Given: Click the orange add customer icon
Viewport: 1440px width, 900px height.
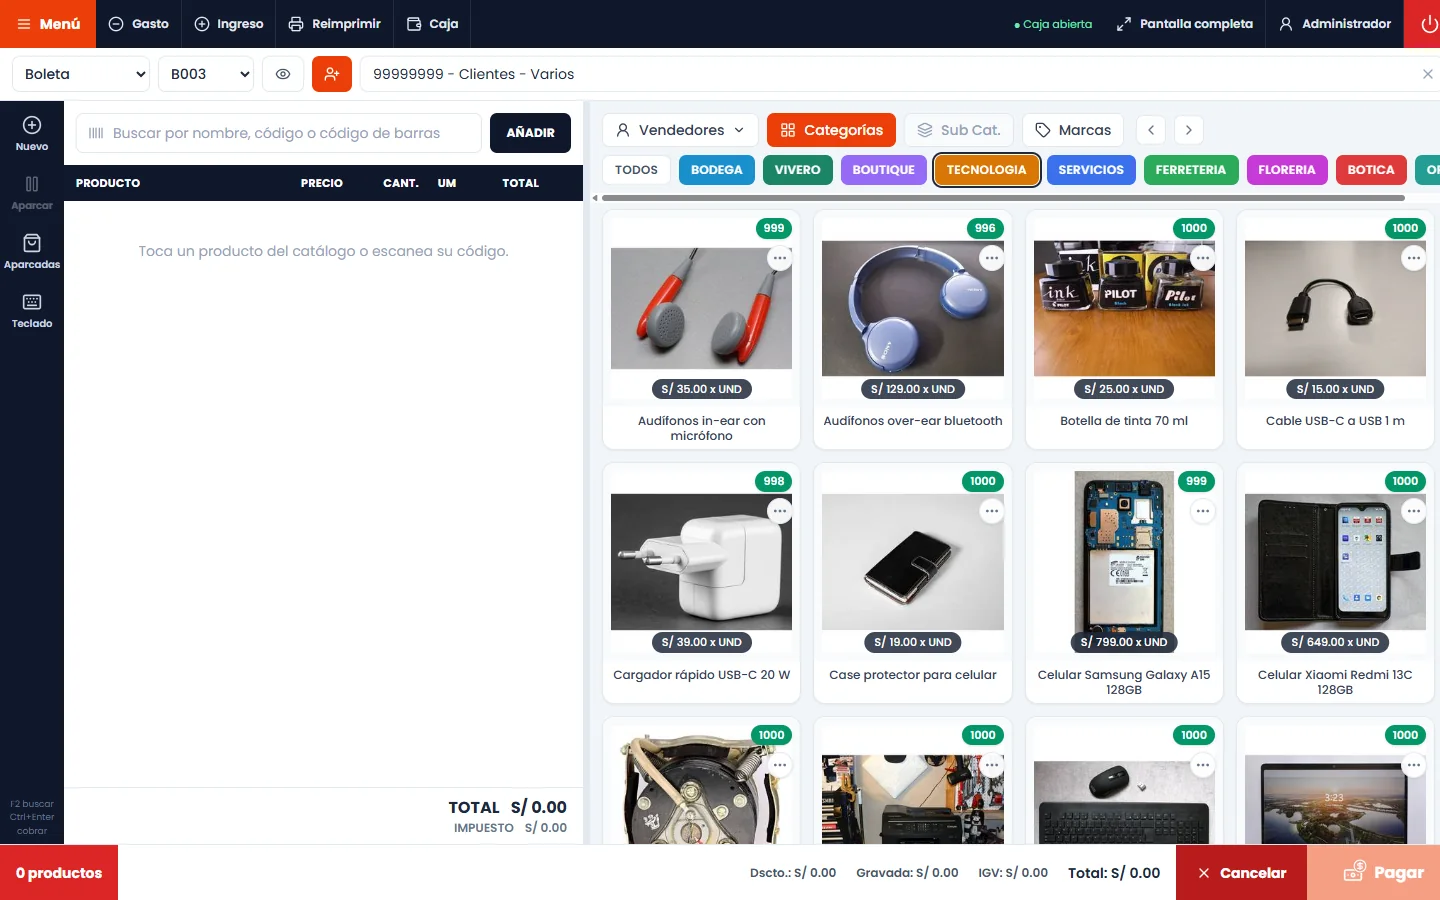Looking at the screenshot, I should (x=332, y=74).
